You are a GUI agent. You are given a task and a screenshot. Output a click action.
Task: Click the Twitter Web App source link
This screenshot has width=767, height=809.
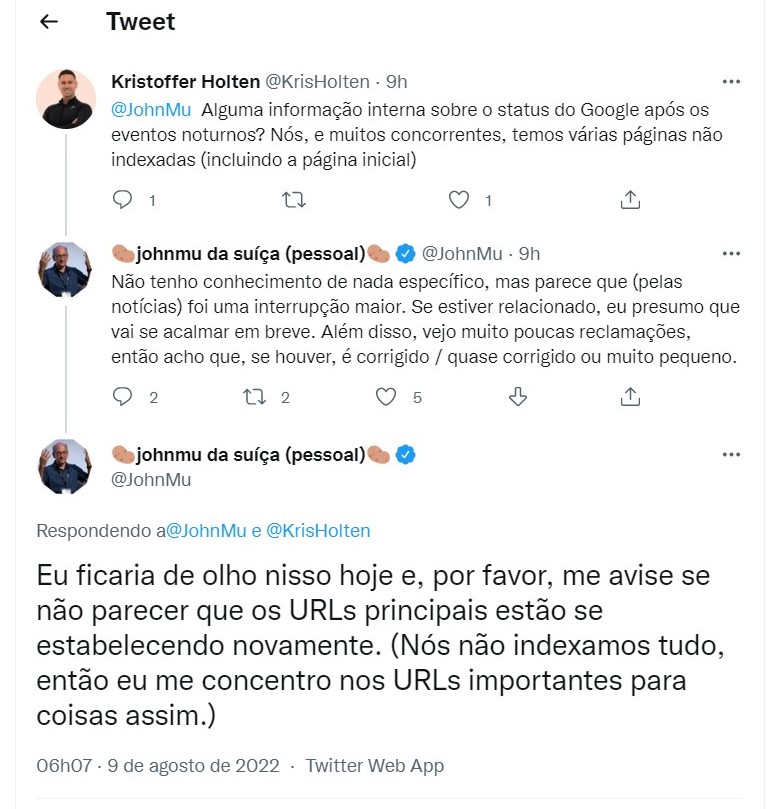click(374, 766)
